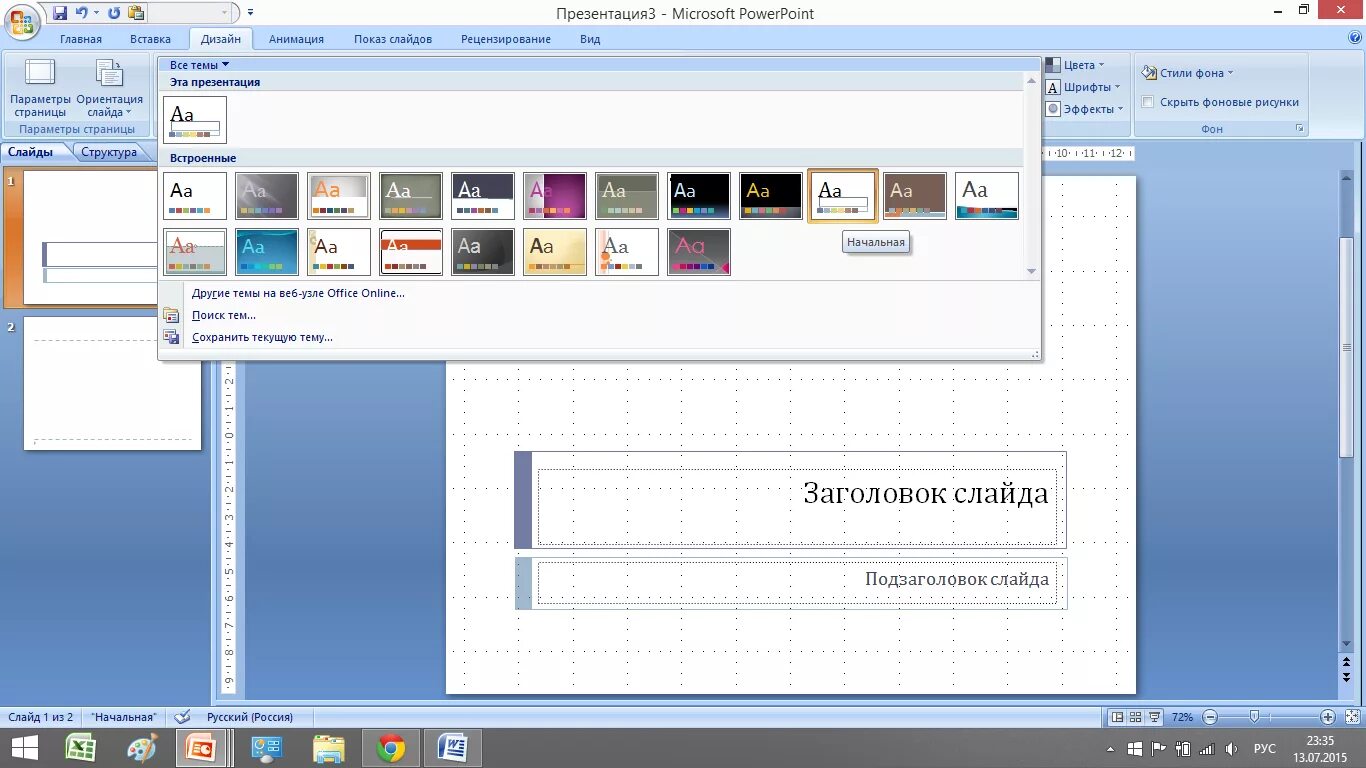The image size is (1366, 768).
Task: Choose Other themes on Office Online
Action: [299, 293]
